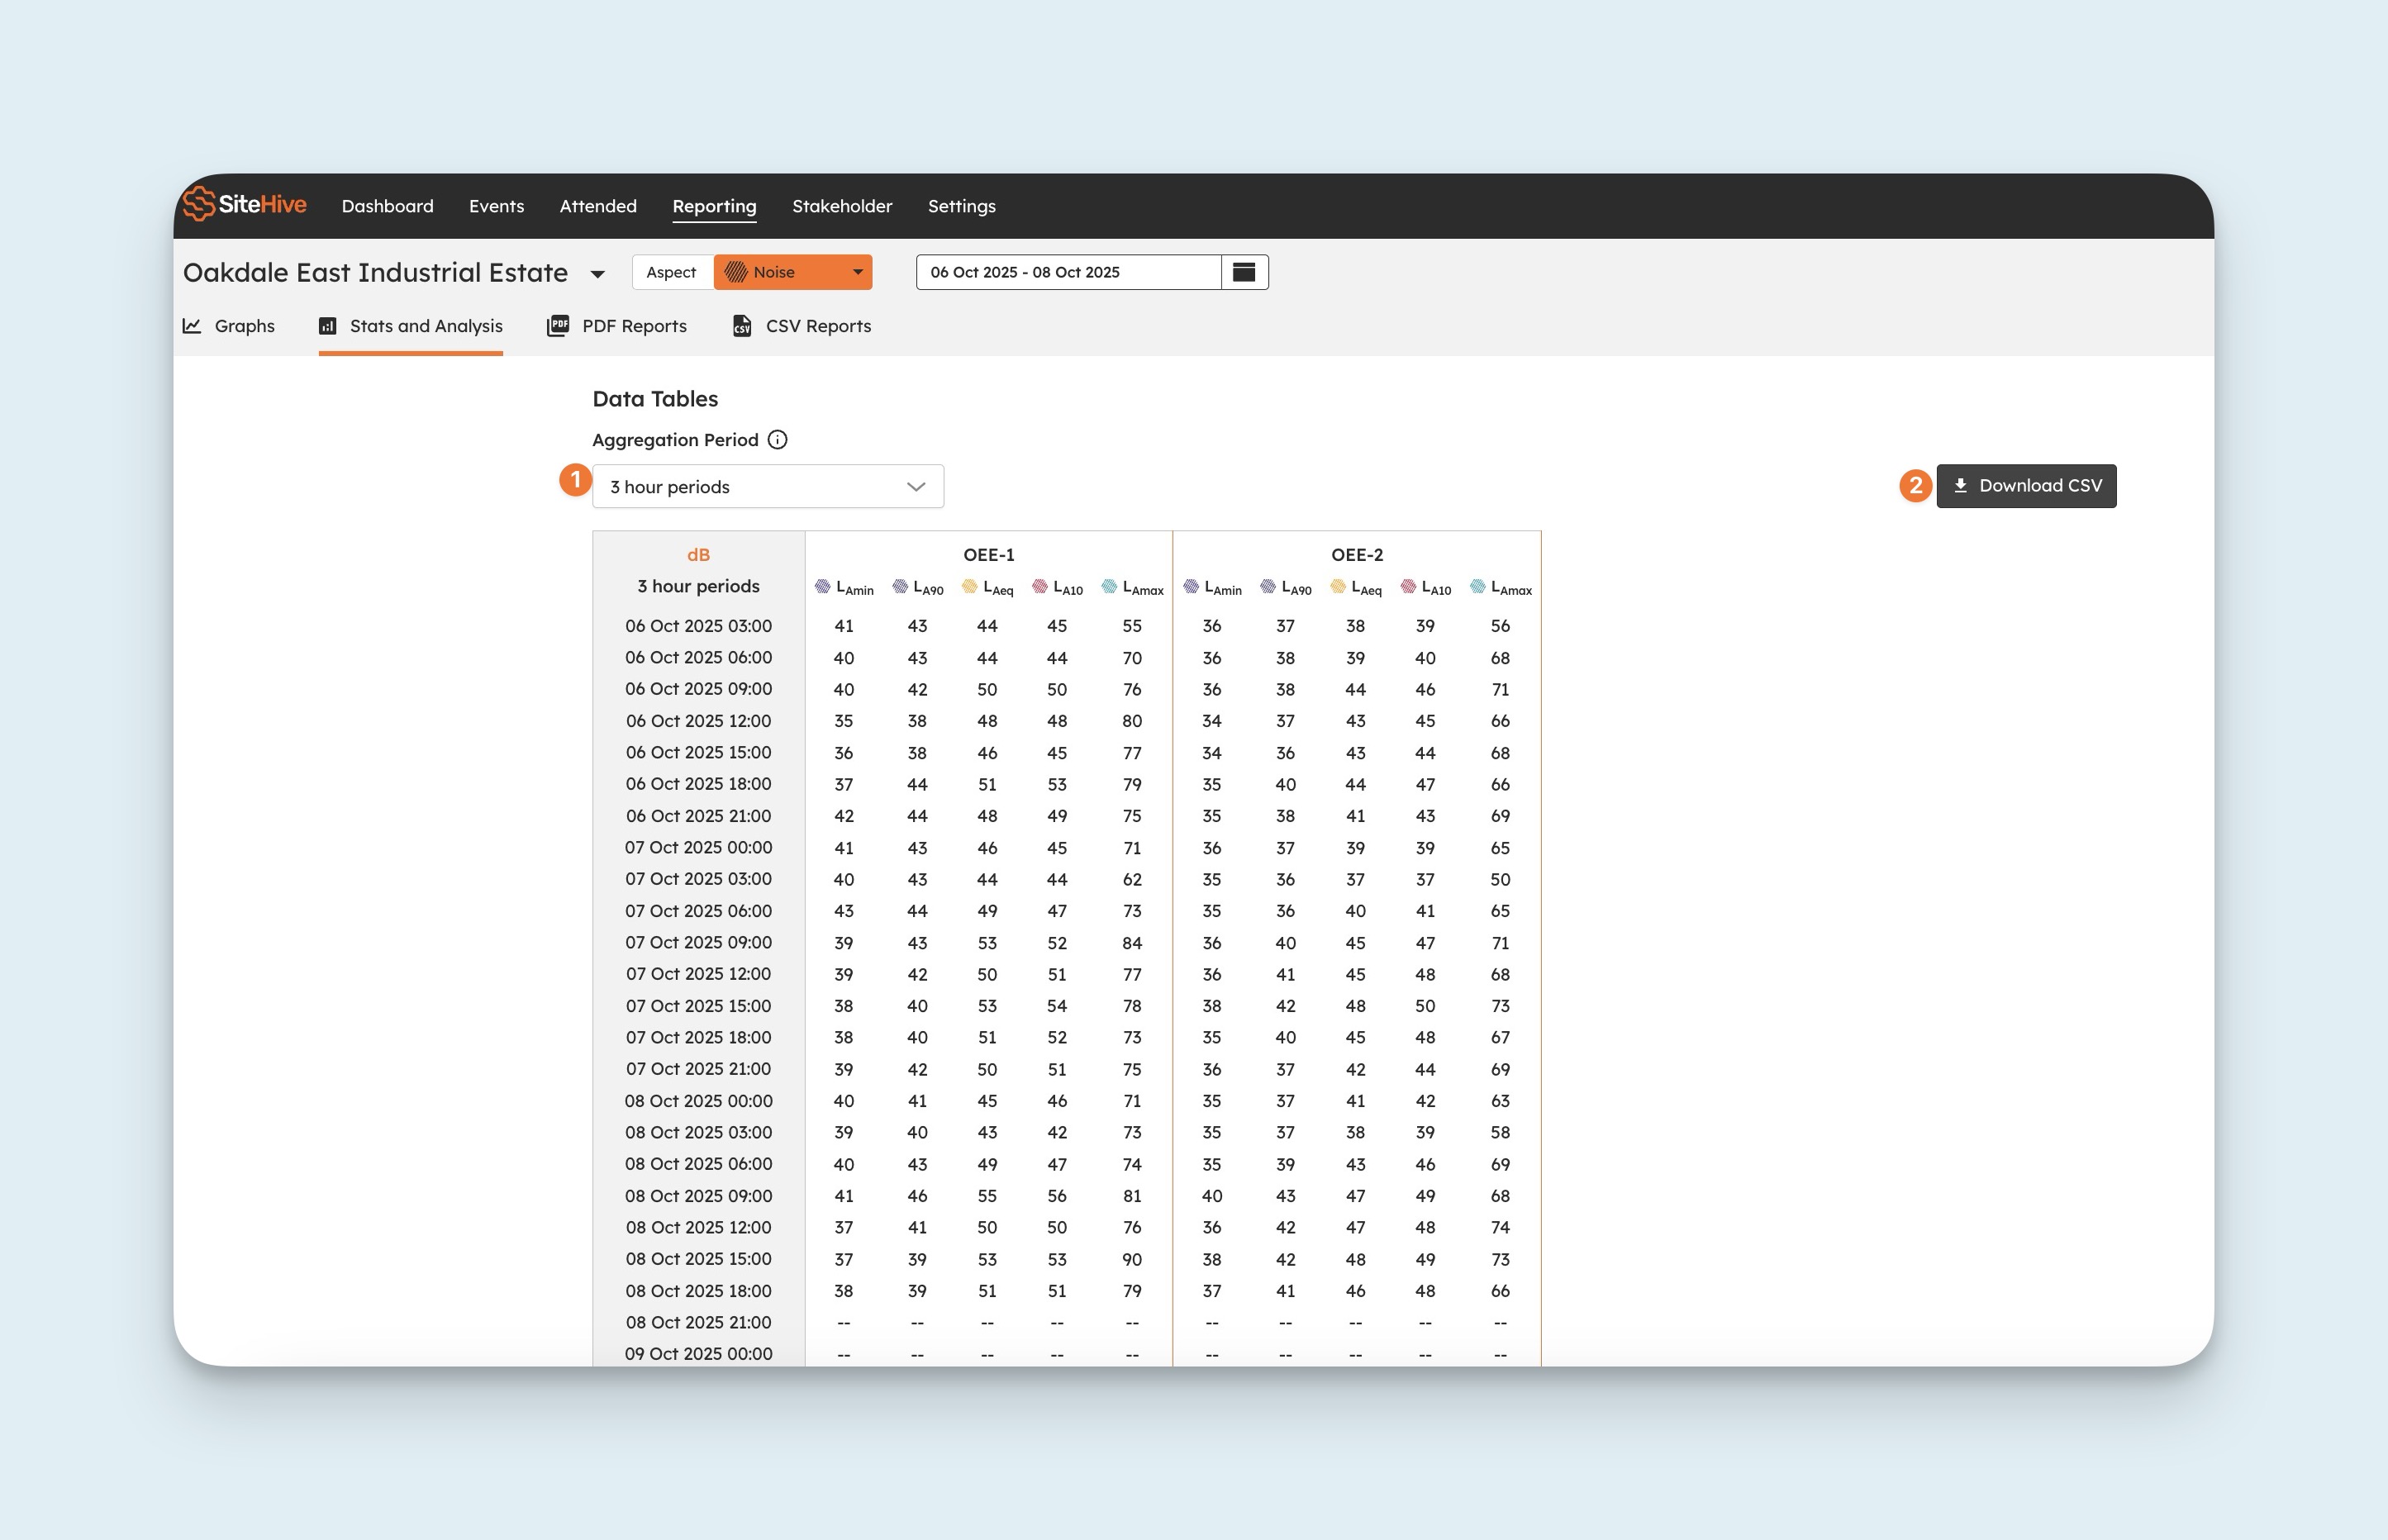Viewport: 2388px width, 1540px height.
Task: Click Aggregation Period info icon
Action: (x=777, y=440)
